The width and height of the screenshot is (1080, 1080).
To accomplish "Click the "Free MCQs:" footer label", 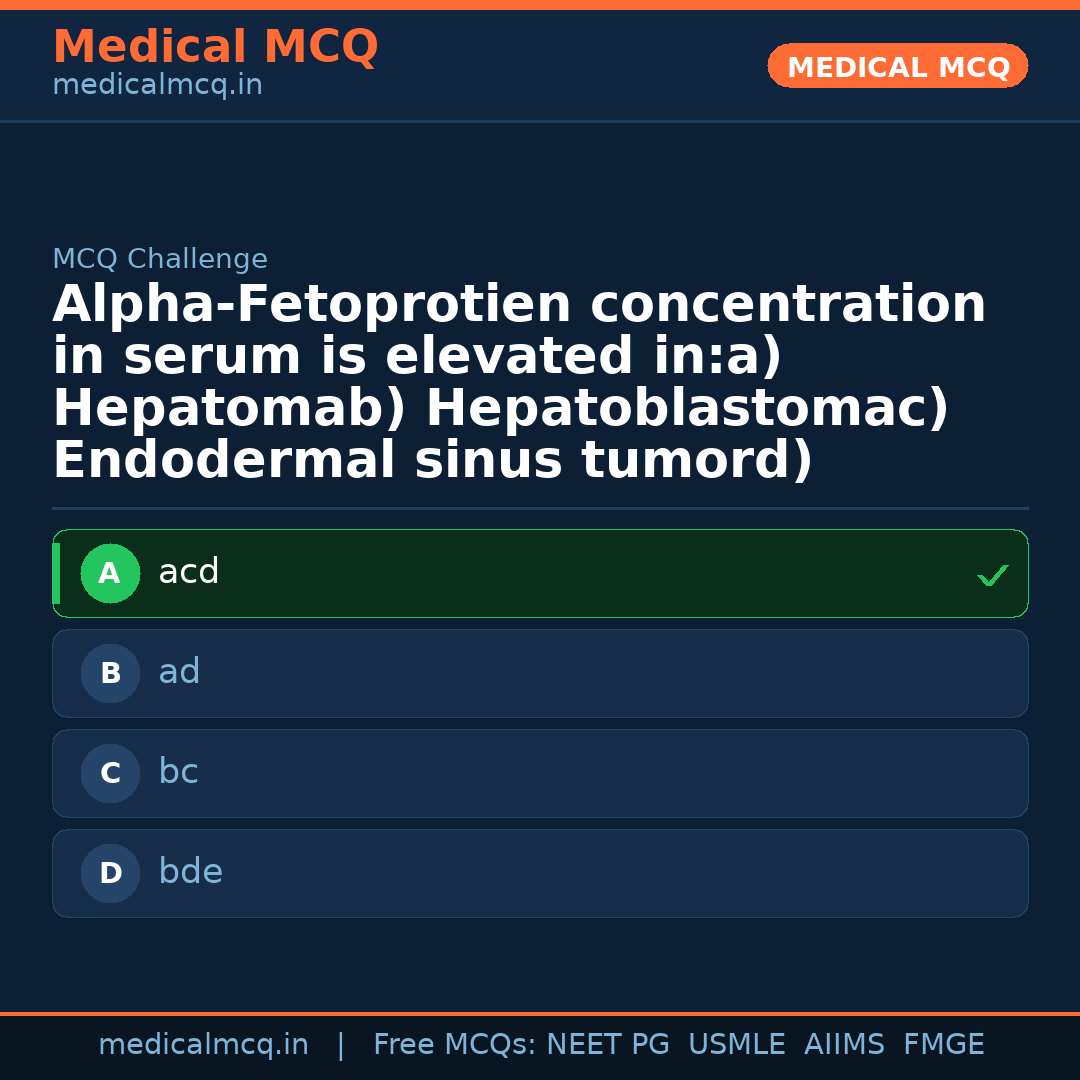I will pyautogui.click(x=455, y=1045).
